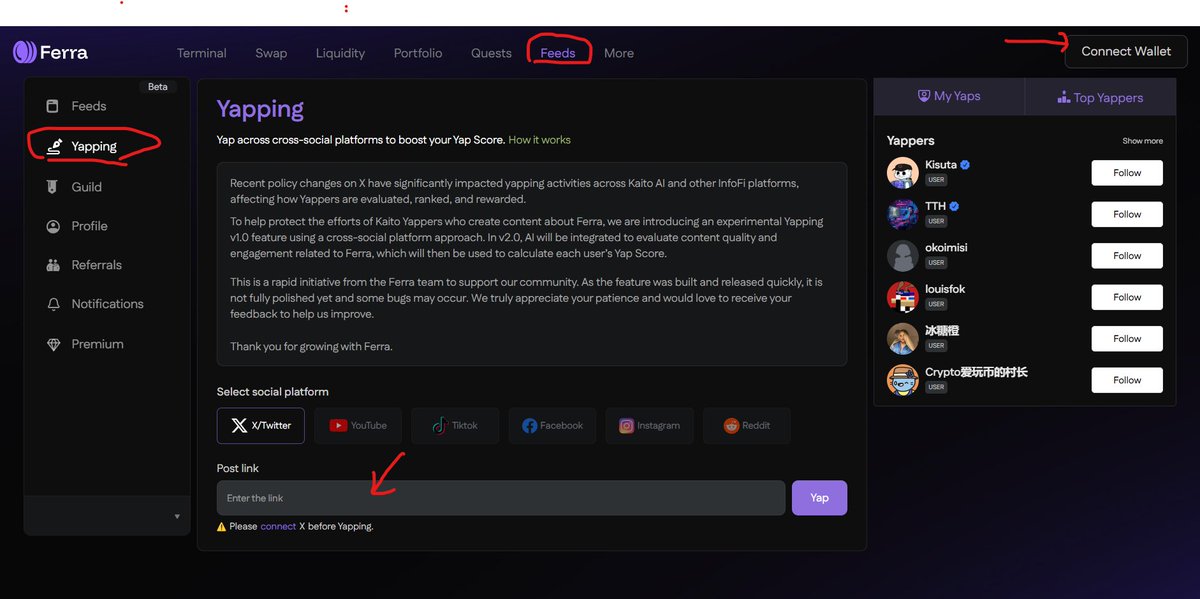The height and width of the screenshot is (599, 1200).
Task: Select the Yapping sidebar item
Action: (81, 146)
